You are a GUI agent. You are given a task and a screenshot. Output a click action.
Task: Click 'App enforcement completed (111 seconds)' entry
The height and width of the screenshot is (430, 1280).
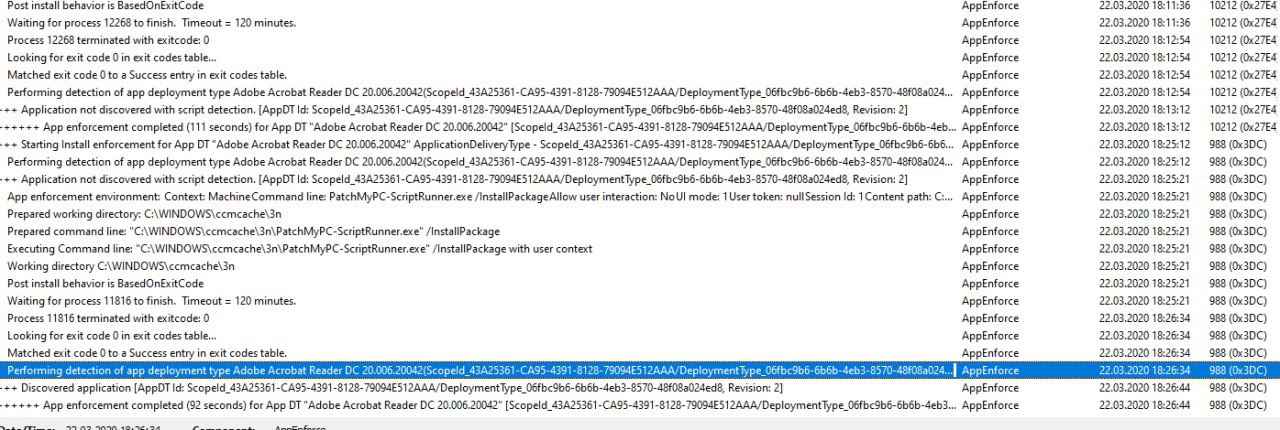pos(640,127)
